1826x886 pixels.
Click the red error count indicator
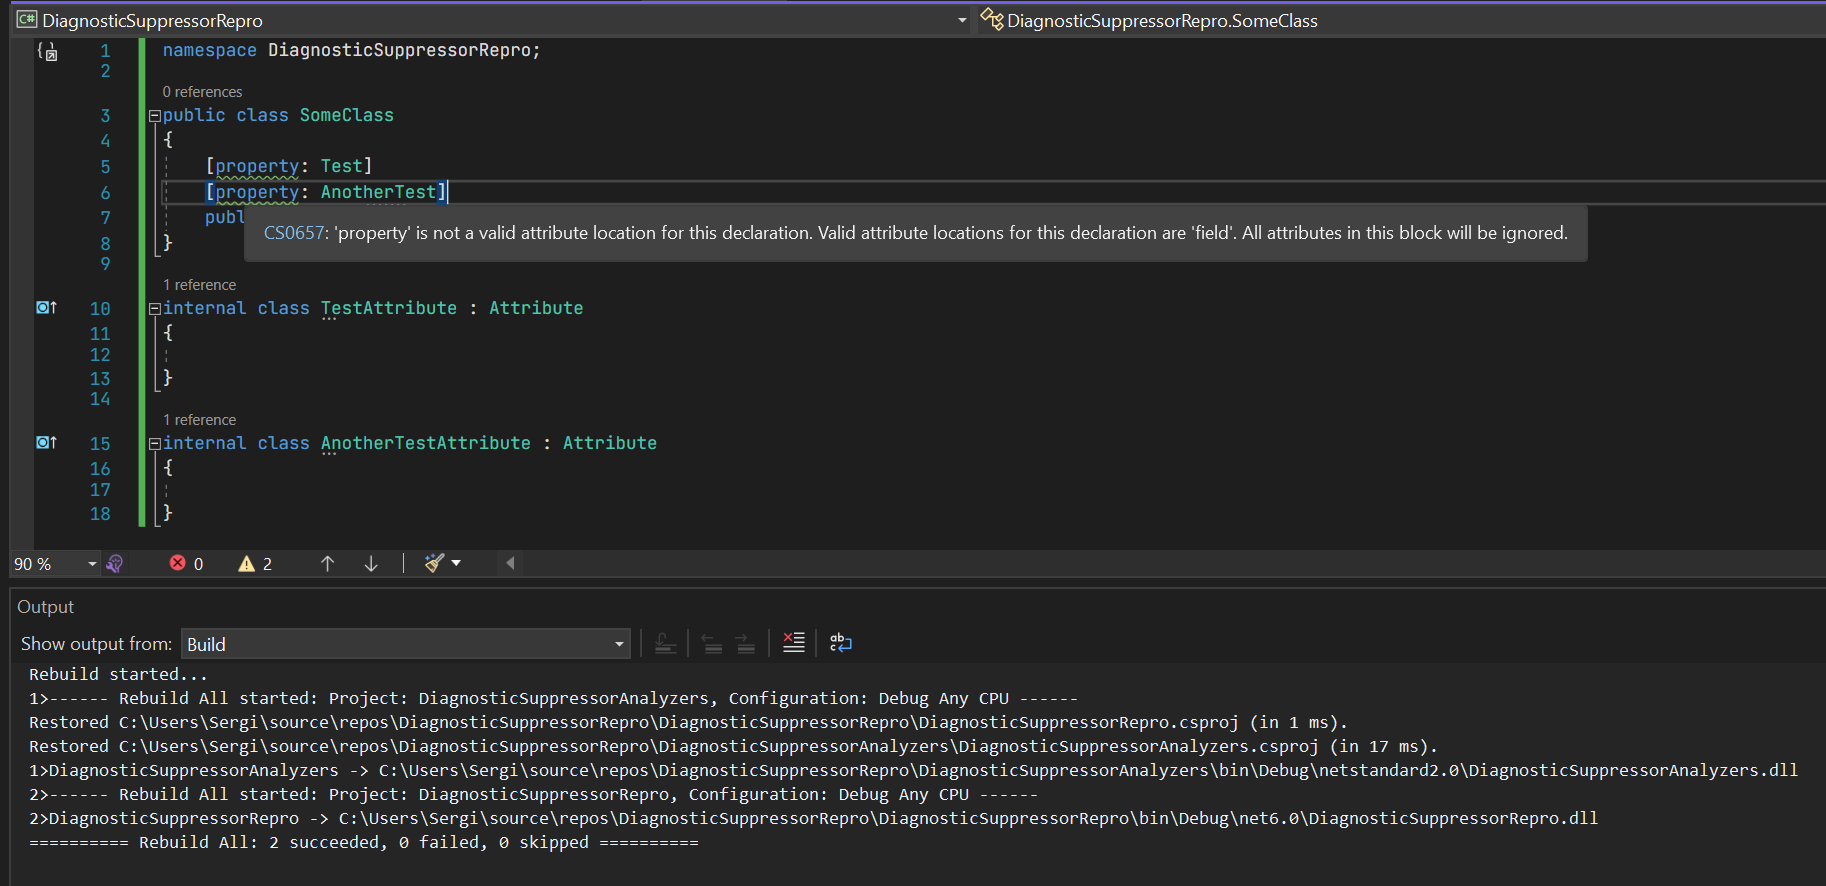tap(186, 564)
